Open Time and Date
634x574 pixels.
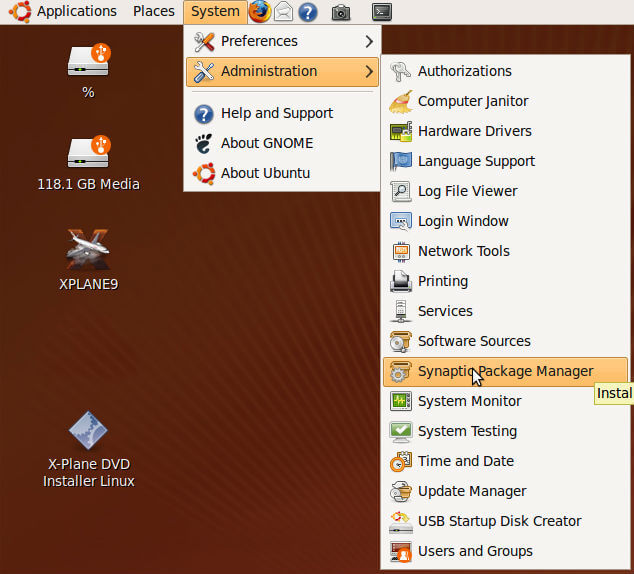point(505,461)
